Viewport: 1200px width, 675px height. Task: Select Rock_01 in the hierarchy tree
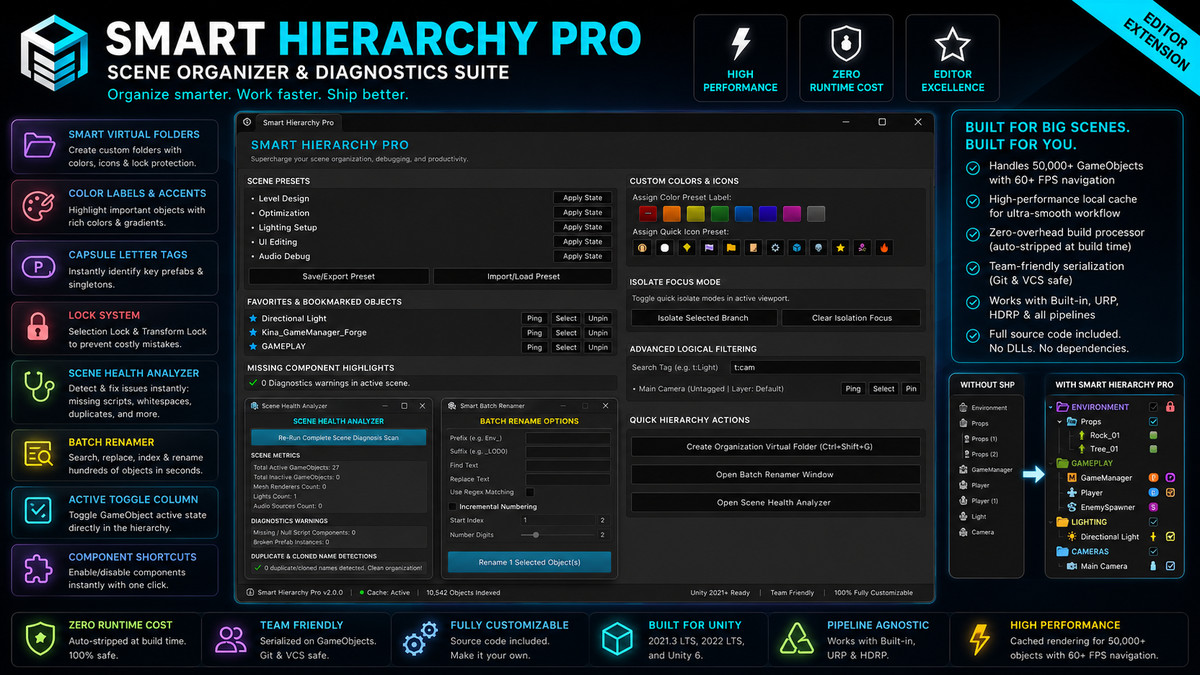[x=1105, y=436]
